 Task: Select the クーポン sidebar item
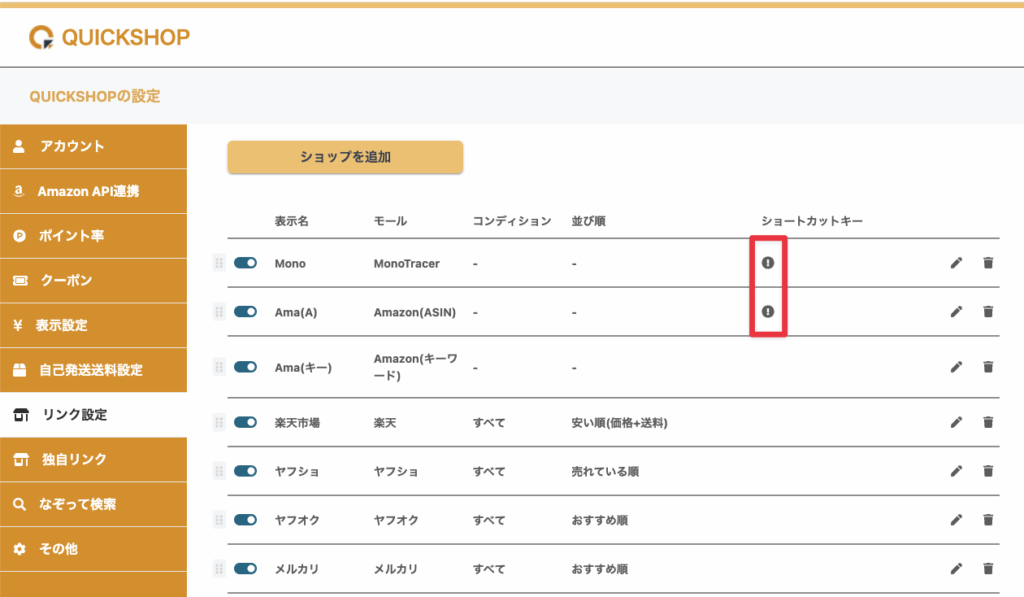click(93, 281)
